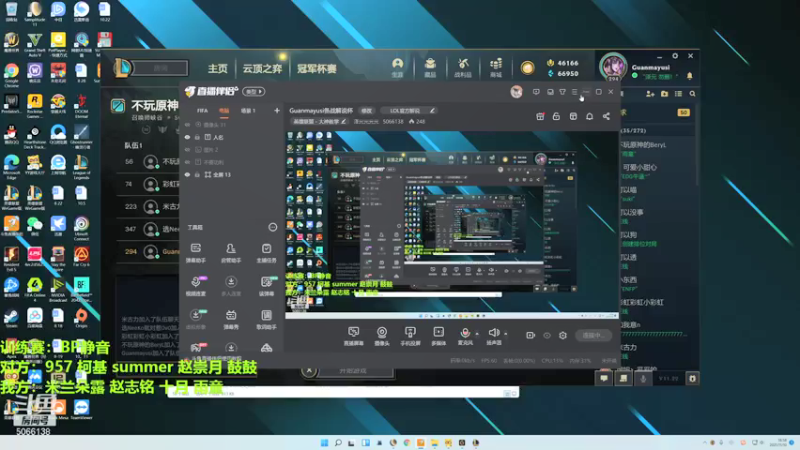Viewport: 800px width, 450px height.
Task: Expand the speaker options arrow
Action: (506, 334)
